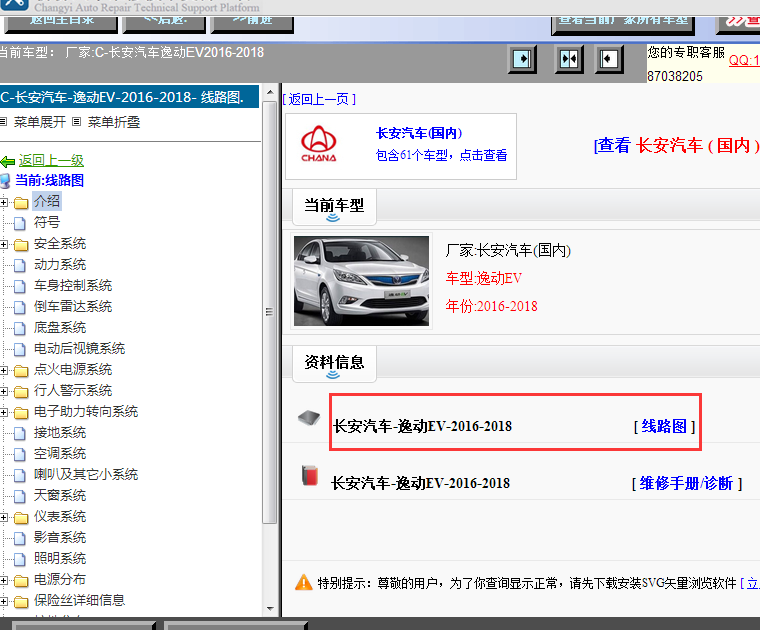Click the 返回主目录 button
The height and width of the screenshot is (630, 760).
pos(61,24)
